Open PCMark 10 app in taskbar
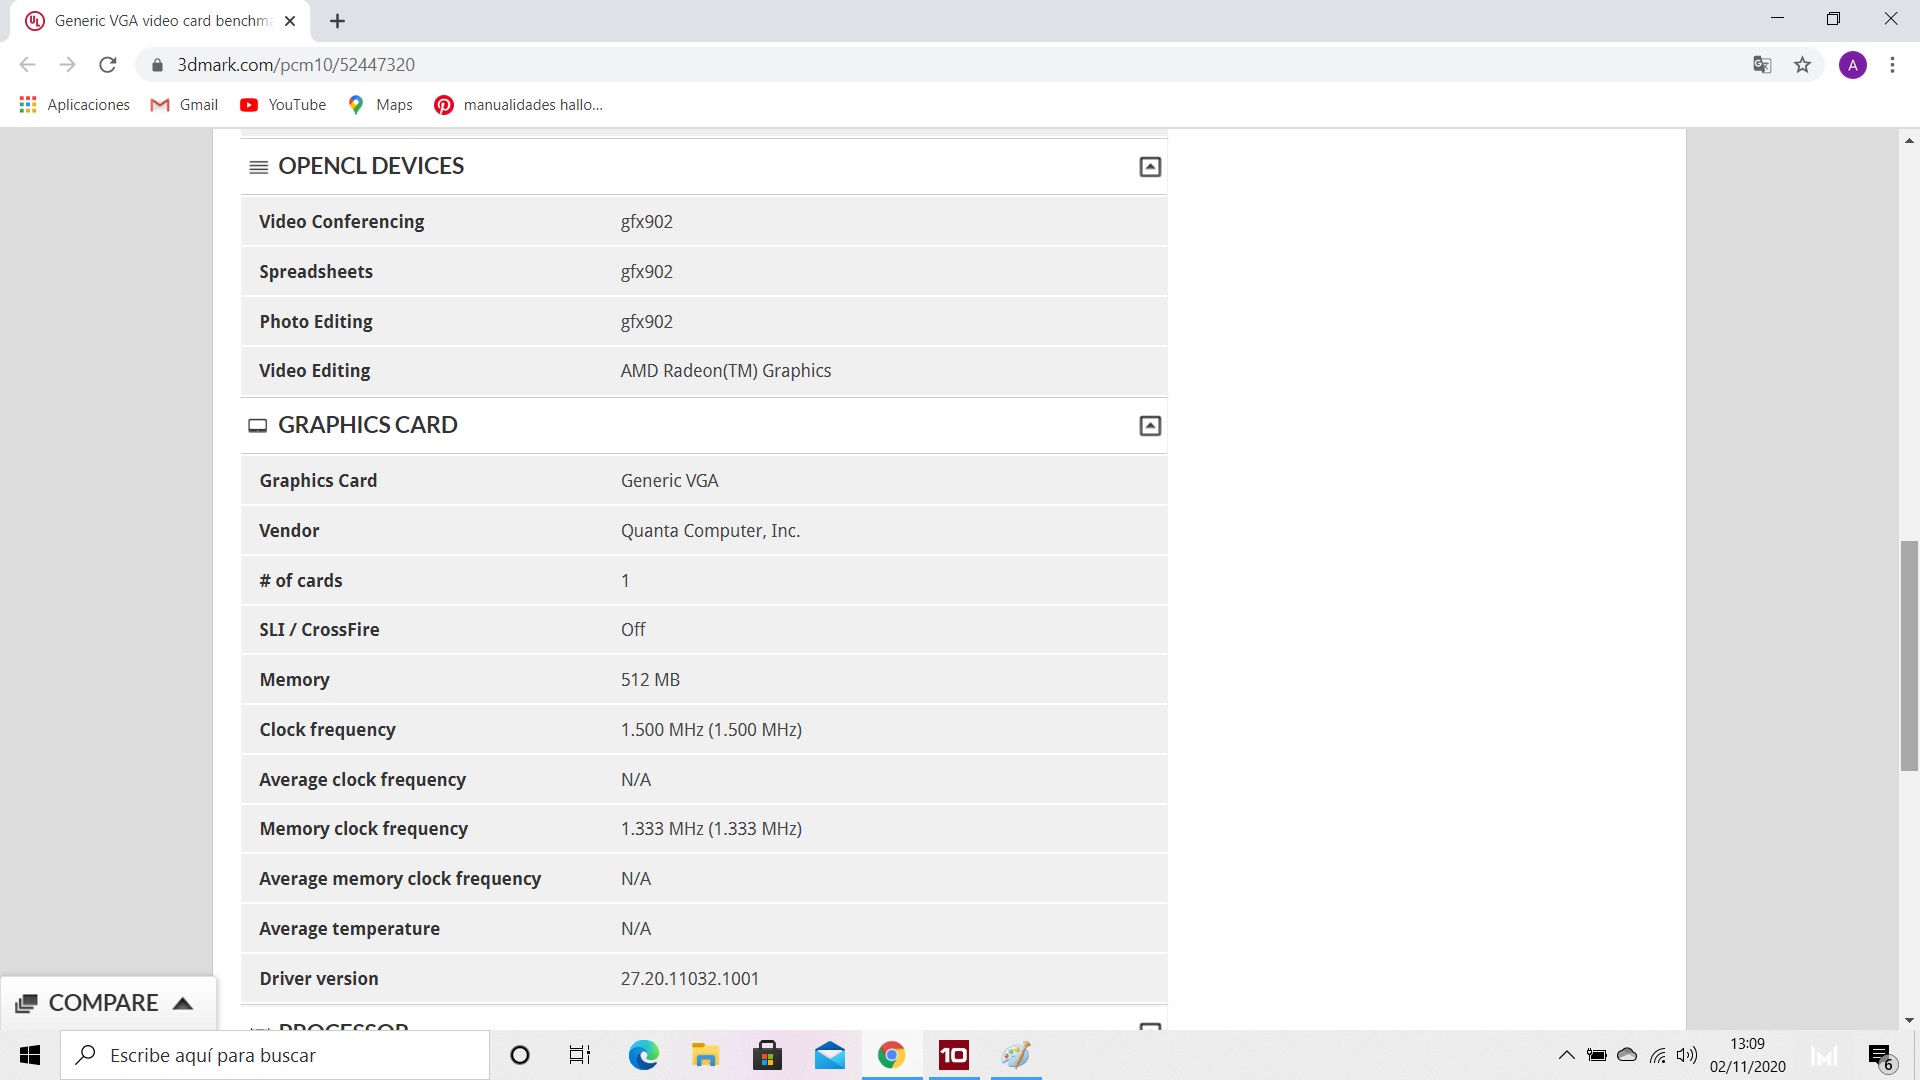The image size is (1920, 1080). (953, 1055)
